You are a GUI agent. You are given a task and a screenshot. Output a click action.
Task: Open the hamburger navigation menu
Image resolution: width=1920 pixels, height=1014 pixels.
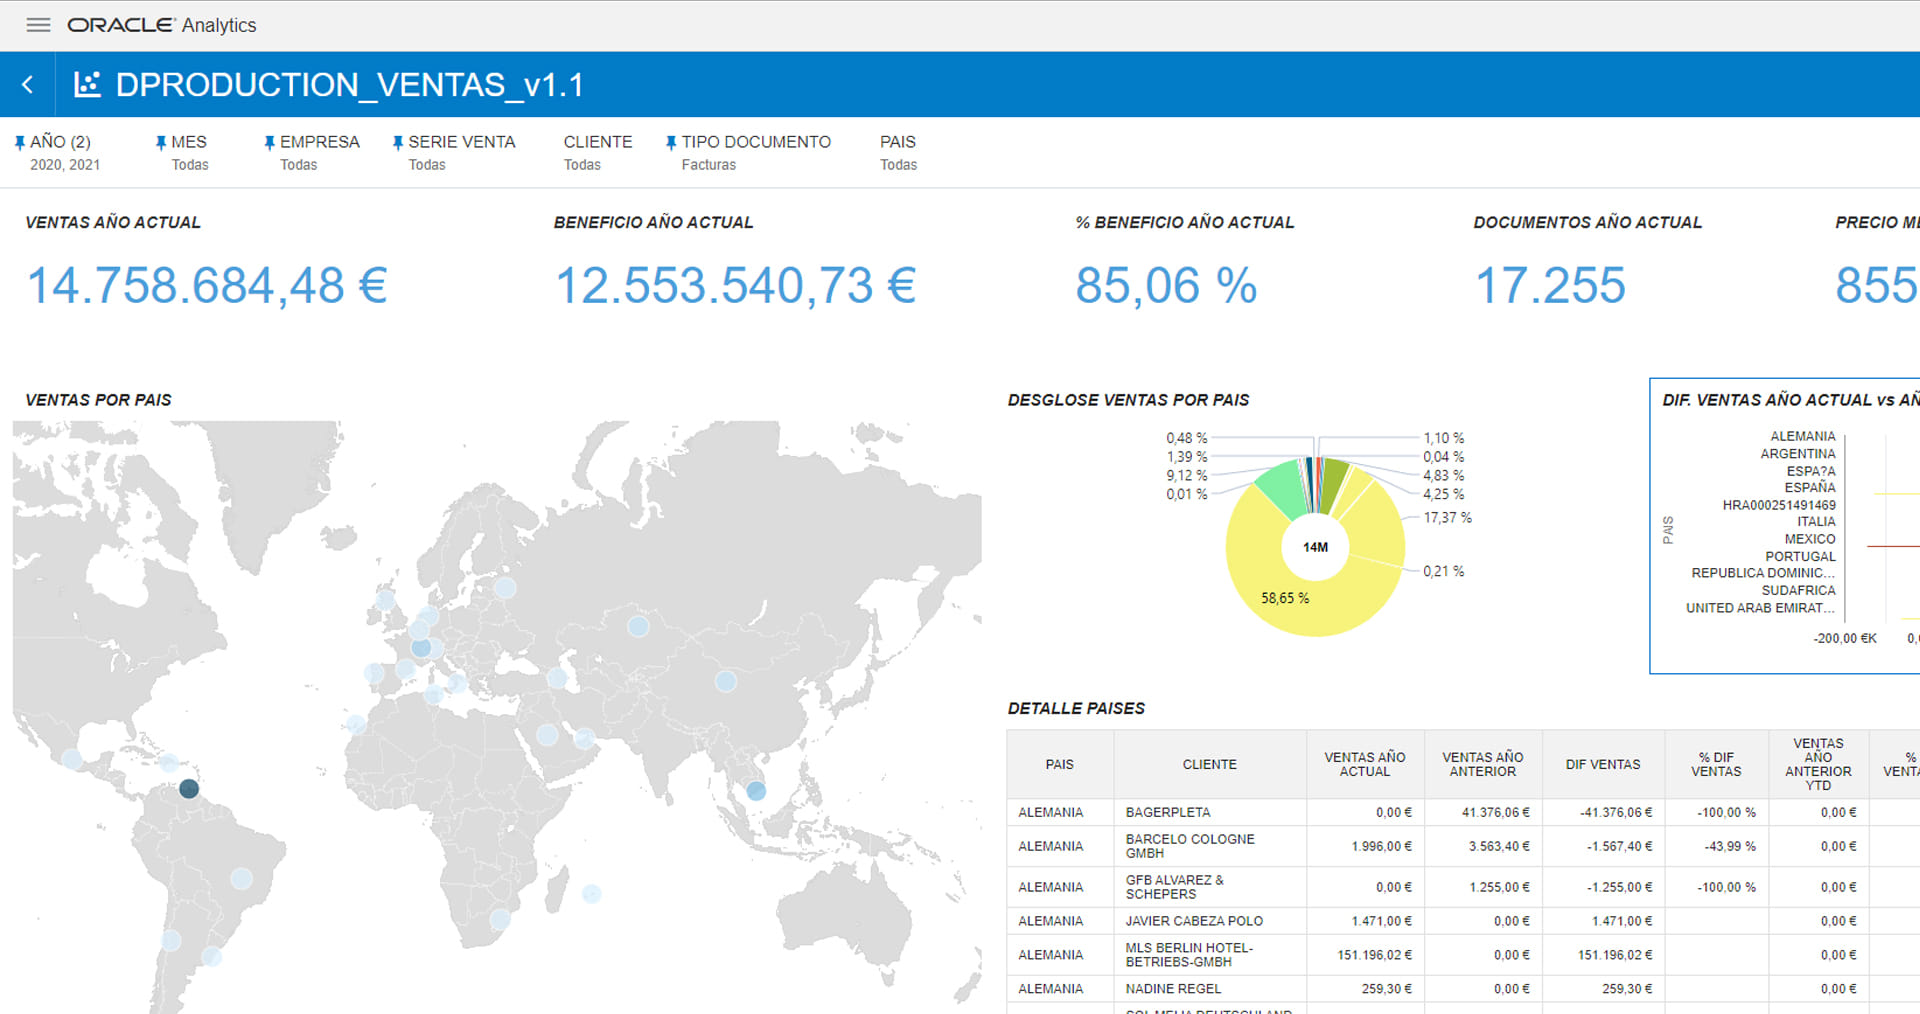37,25
